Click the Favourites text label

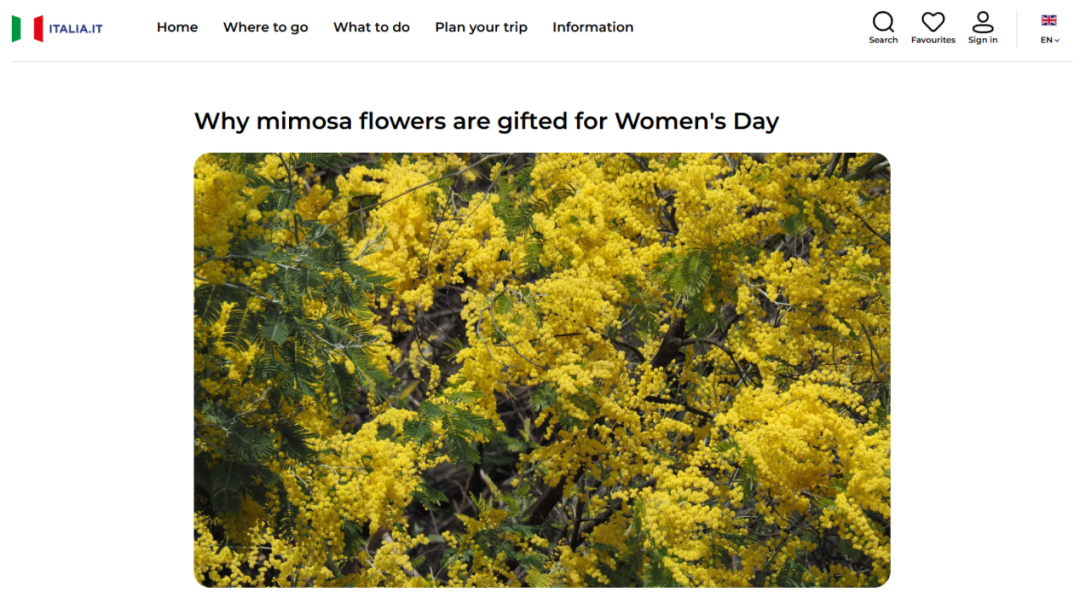[933, 40]
